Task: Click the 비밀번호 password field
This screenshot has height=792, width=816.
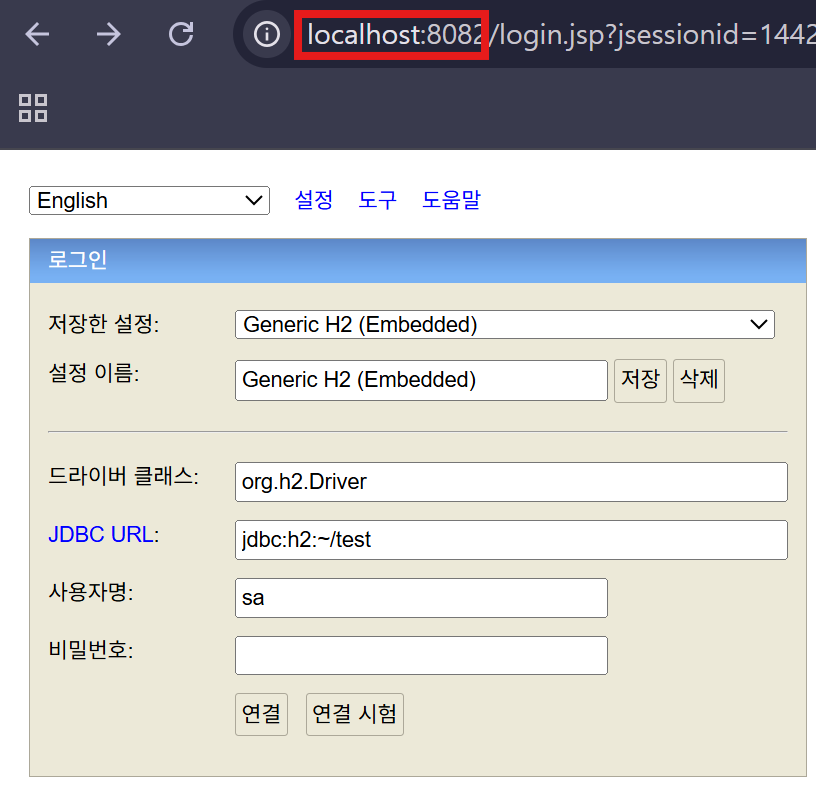Action: click(421, 656)
